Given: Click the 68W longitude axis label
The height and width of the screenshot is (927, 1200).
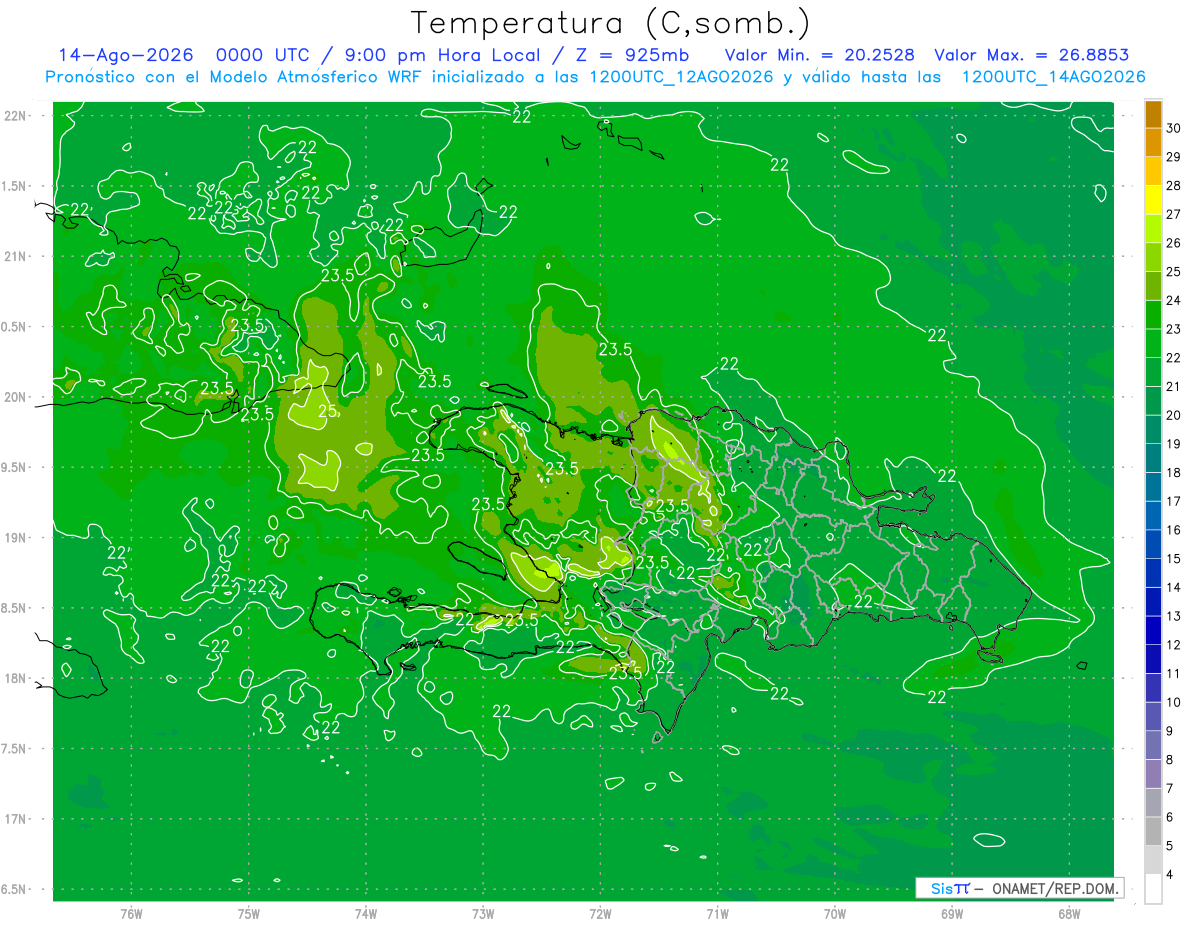Looking at the screenshot, I should click(x=1069, y=914).
